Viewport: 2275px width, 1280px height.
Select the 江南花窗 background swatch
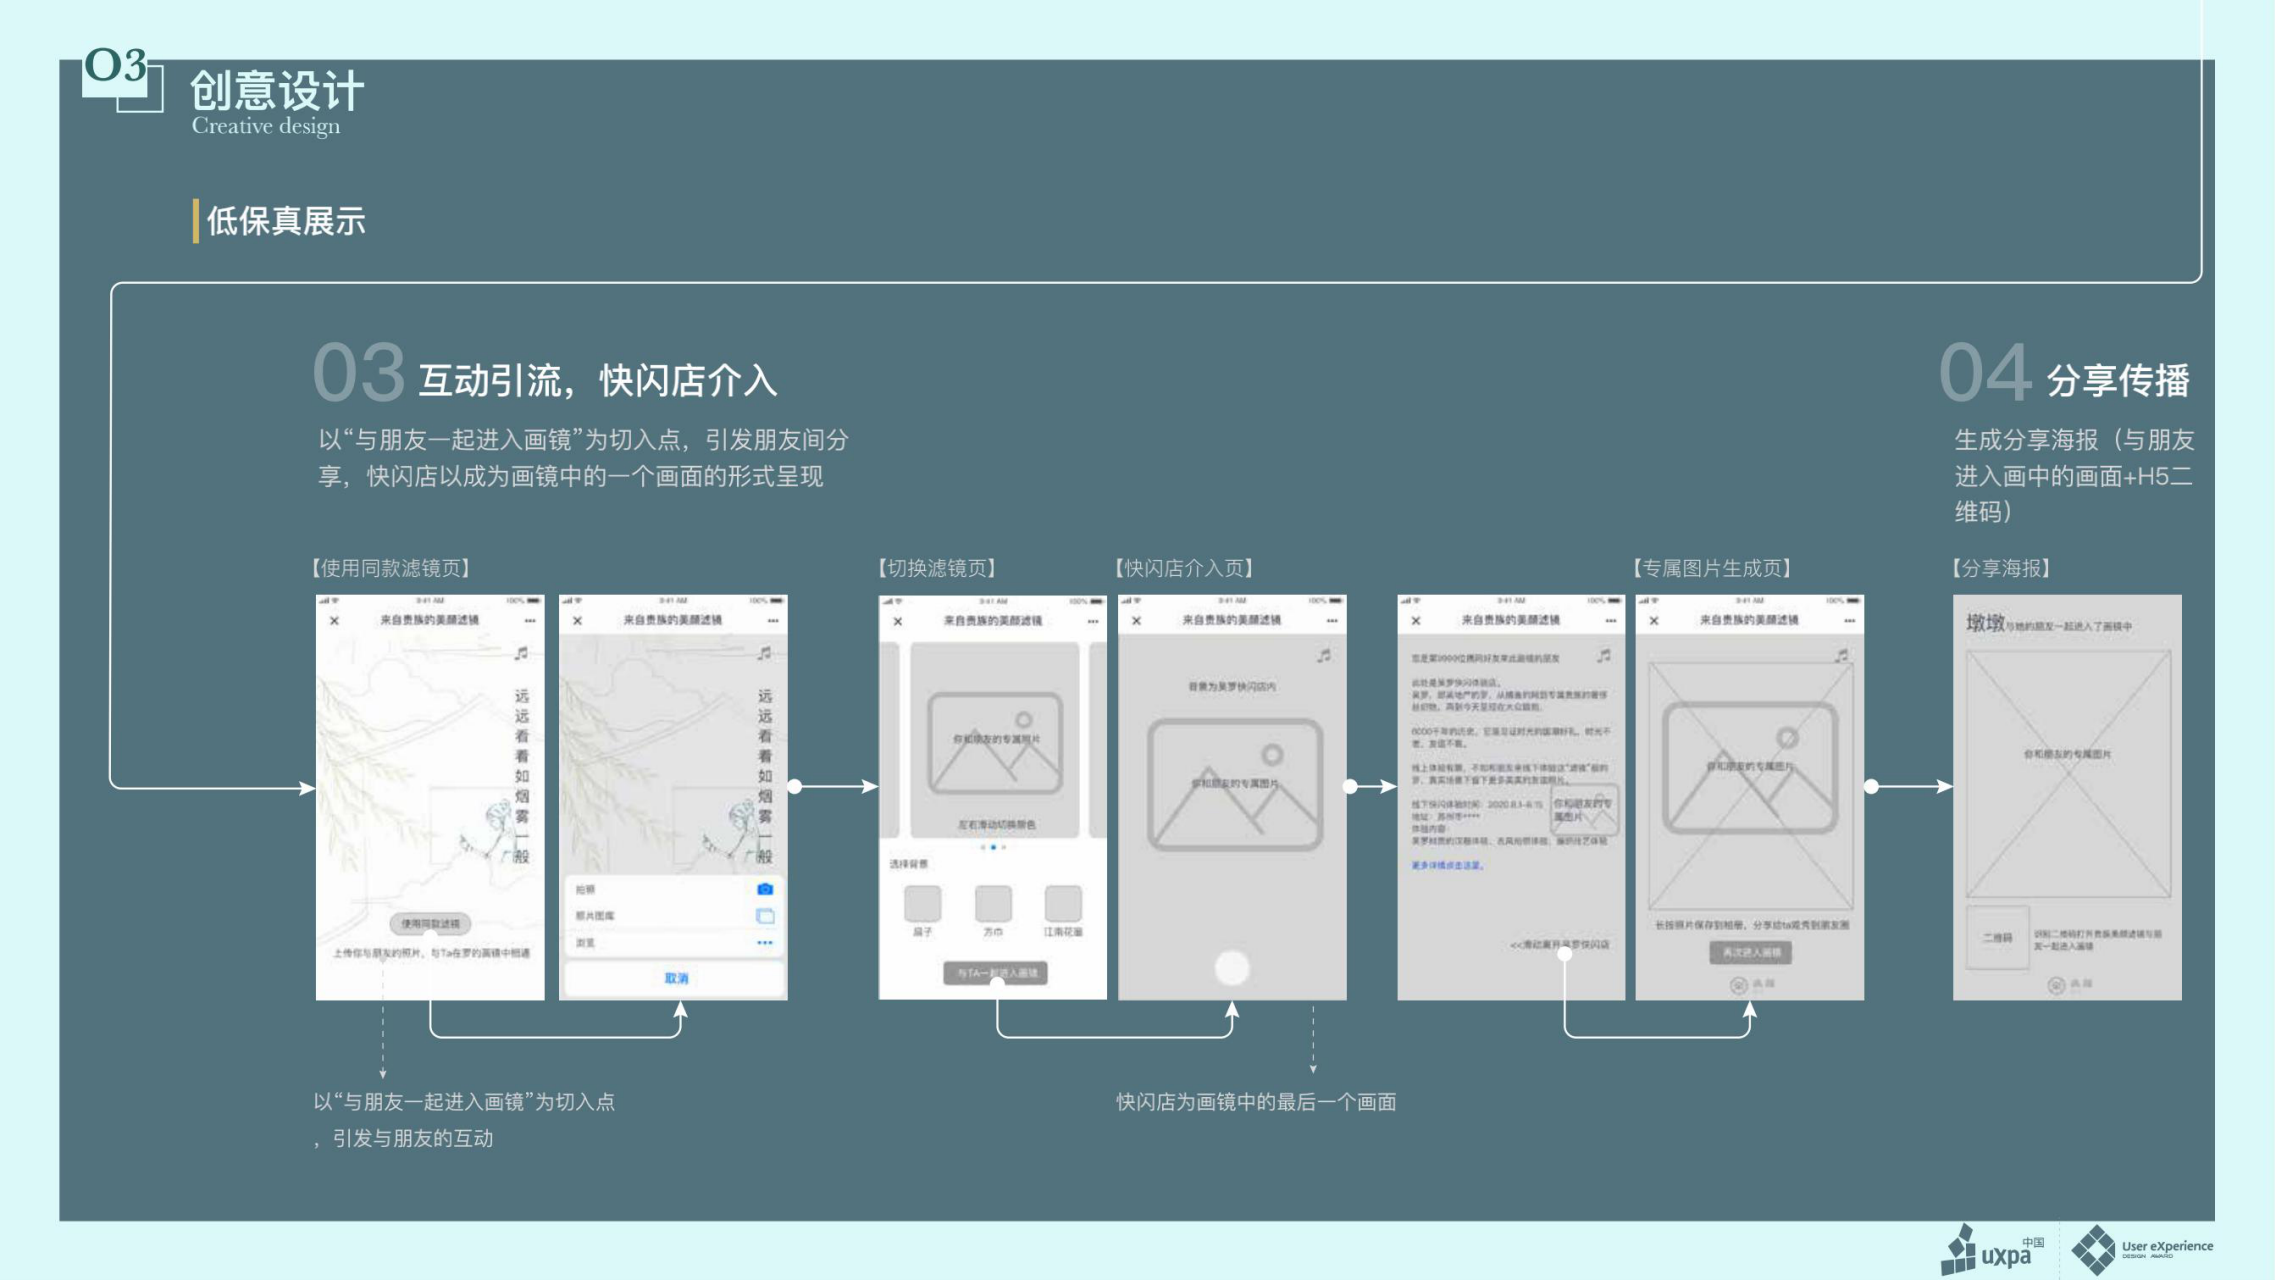(x=1063, y=904)
